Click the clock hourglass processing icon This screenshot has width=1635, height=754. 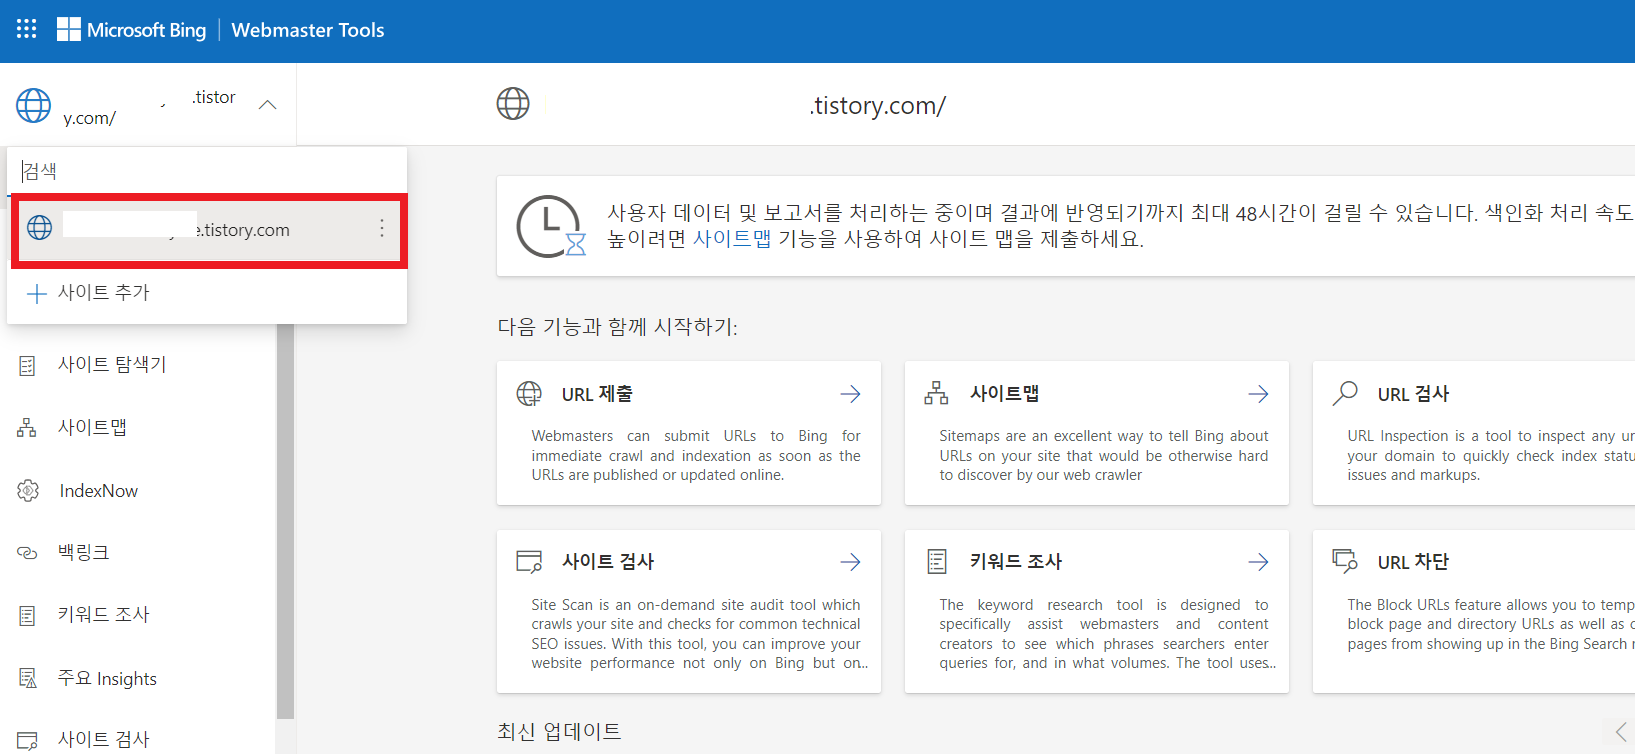pos(550,227)
